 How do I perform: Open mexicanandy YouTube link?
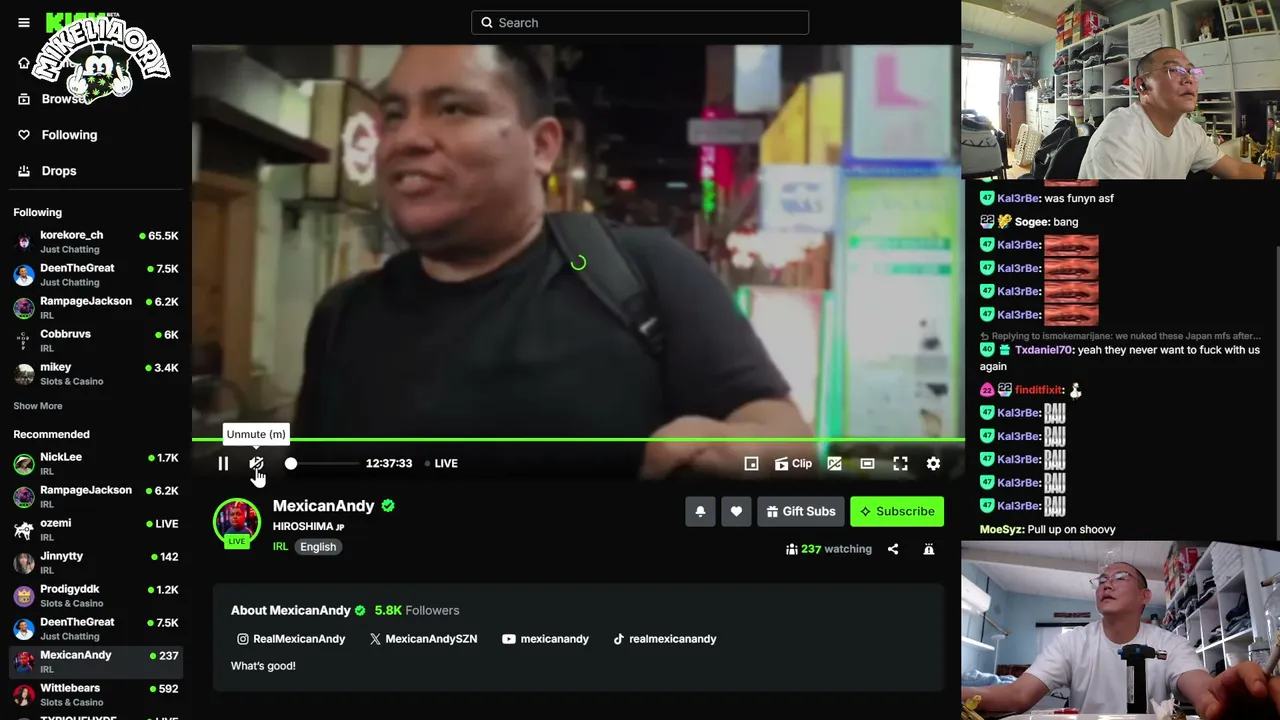pyautogui.click(x=545, y=639)
